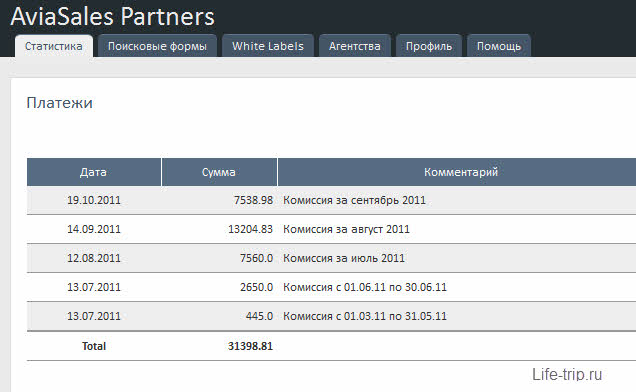The width and height of the screenshot is (636, 392).
Task: Click comment Комиссия с 01.06.11 по 30.06.11
Action: 365,287
